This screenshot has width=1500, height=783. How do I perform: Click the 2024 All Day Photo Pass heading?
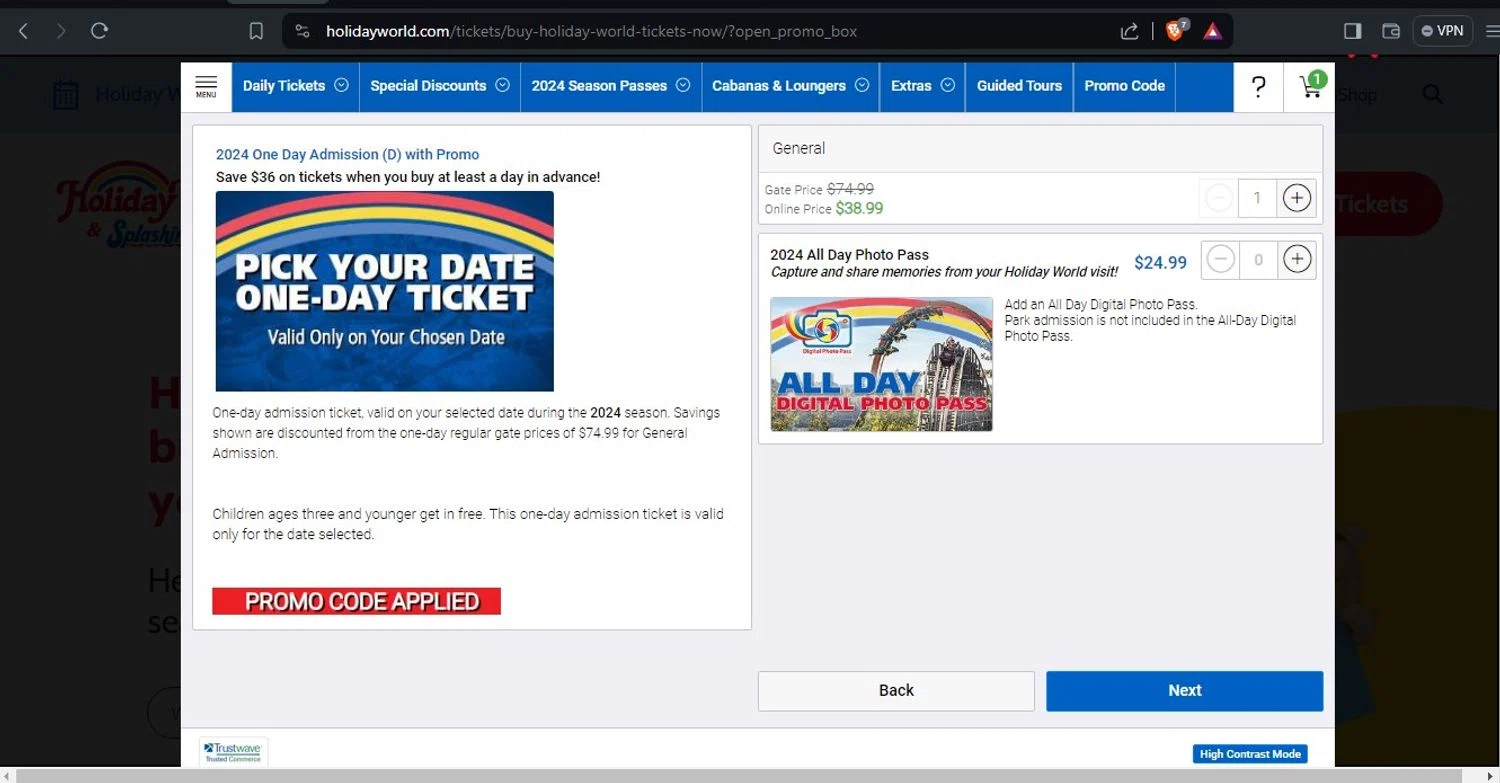[x=849, y=255]
